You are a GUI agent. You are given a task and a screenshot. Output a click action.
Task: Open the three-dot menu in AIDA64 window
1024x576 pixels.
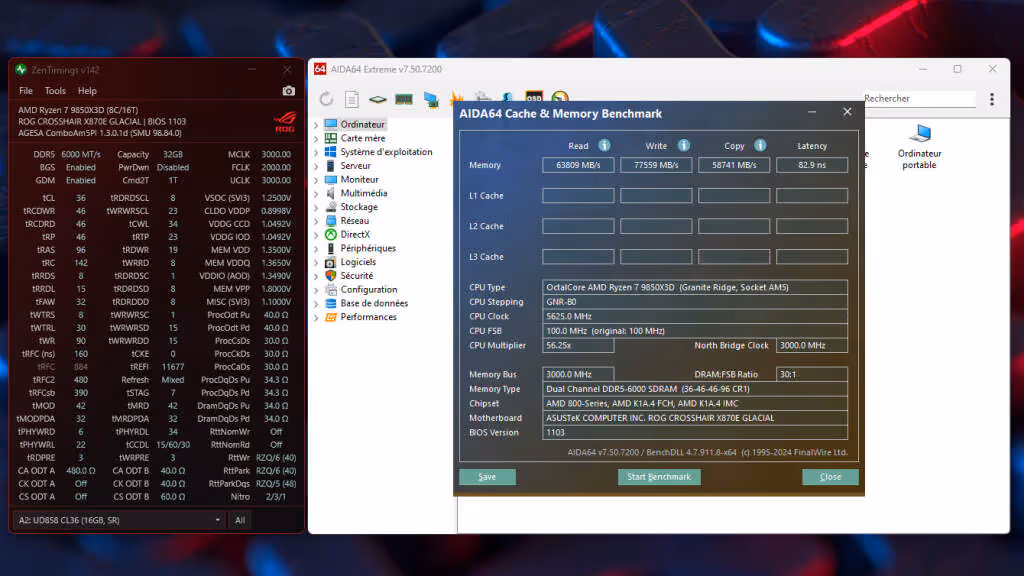[x=991, y=99]
